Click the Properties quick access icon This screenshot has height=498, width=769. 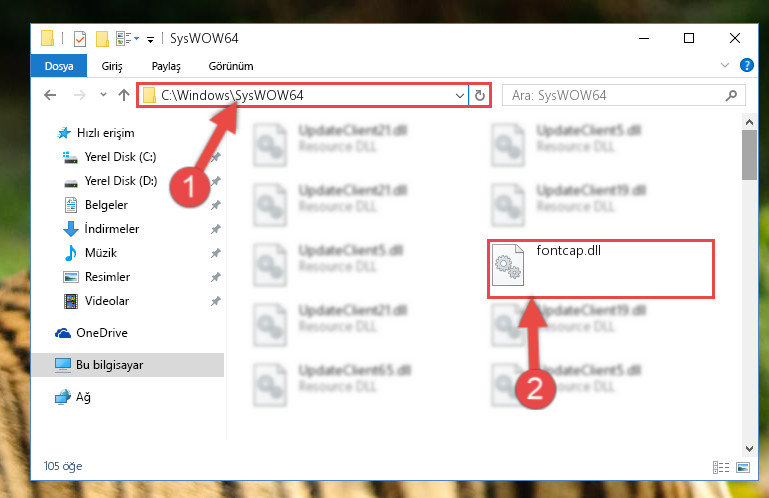point(80,38)
